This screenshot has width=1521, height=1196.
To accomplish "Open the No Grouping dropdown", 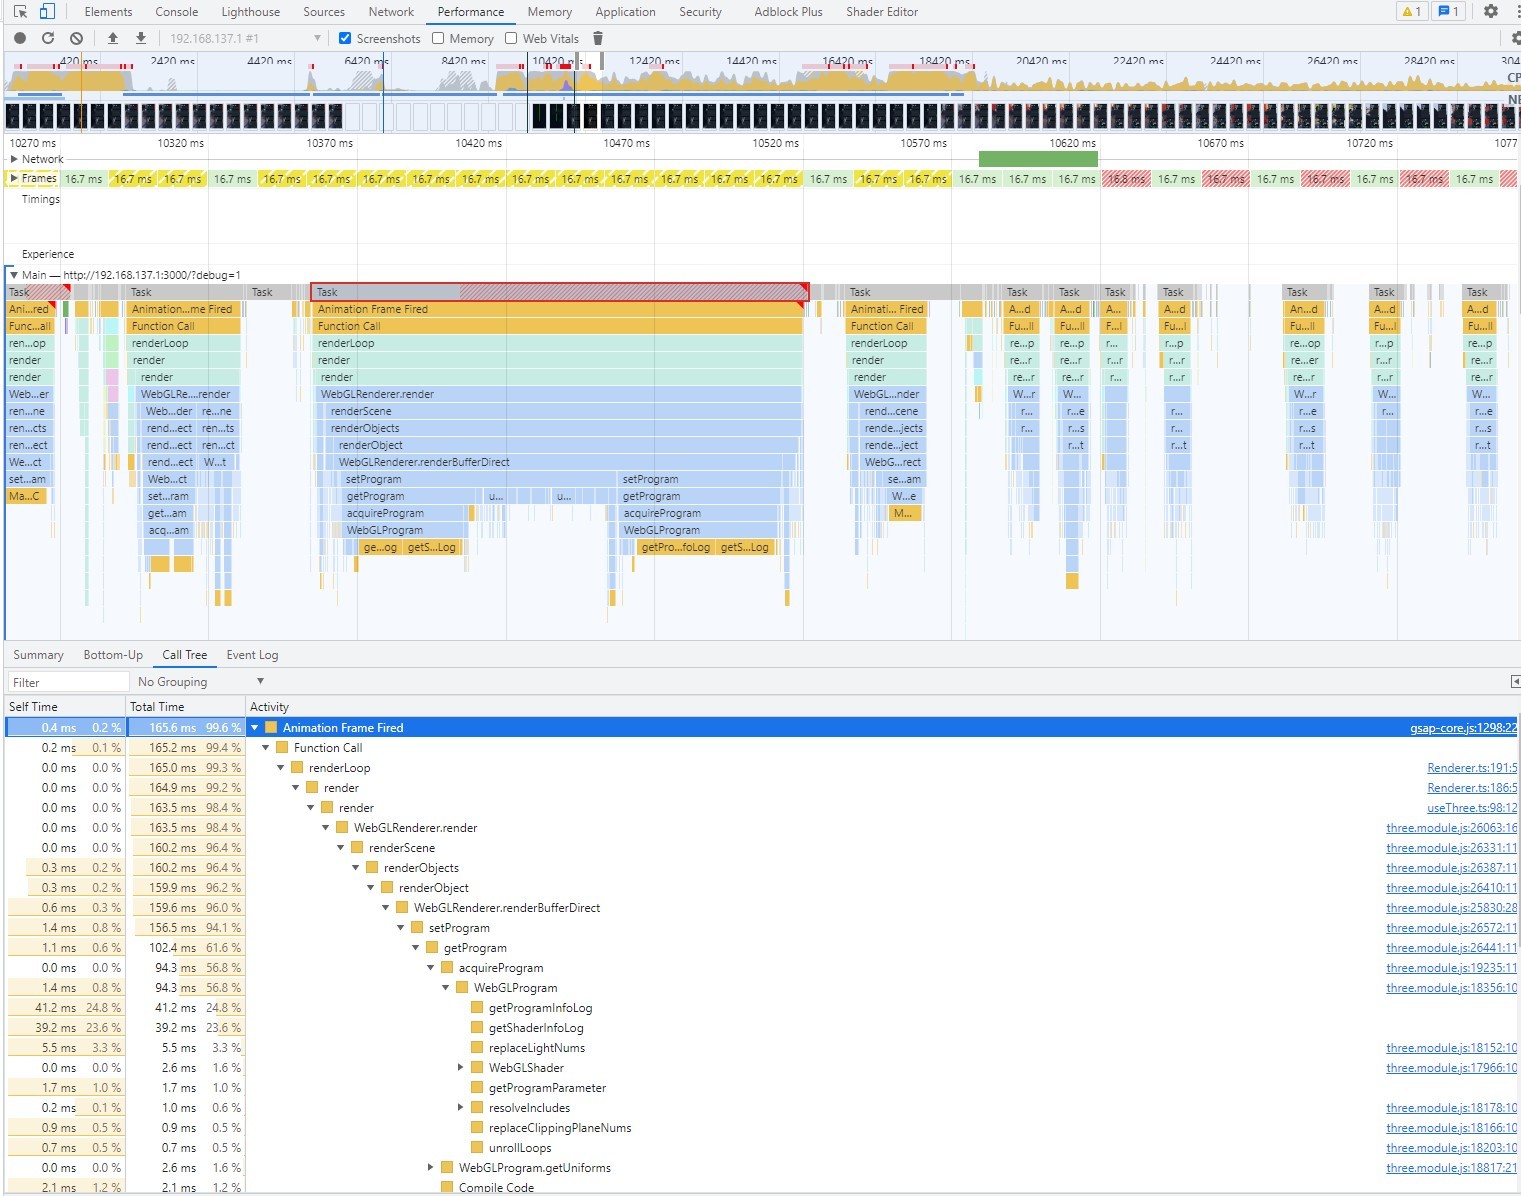I will (200, 682).
